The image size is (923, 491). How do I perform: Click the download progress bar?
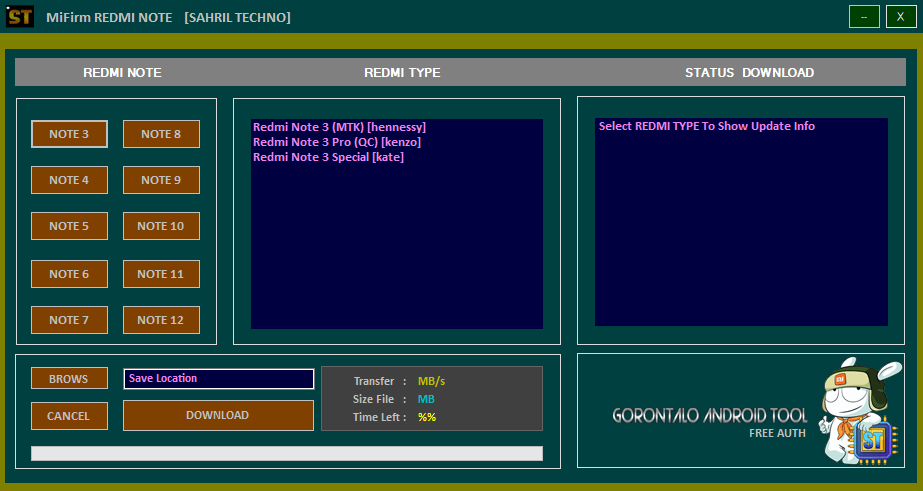(286, 453)
